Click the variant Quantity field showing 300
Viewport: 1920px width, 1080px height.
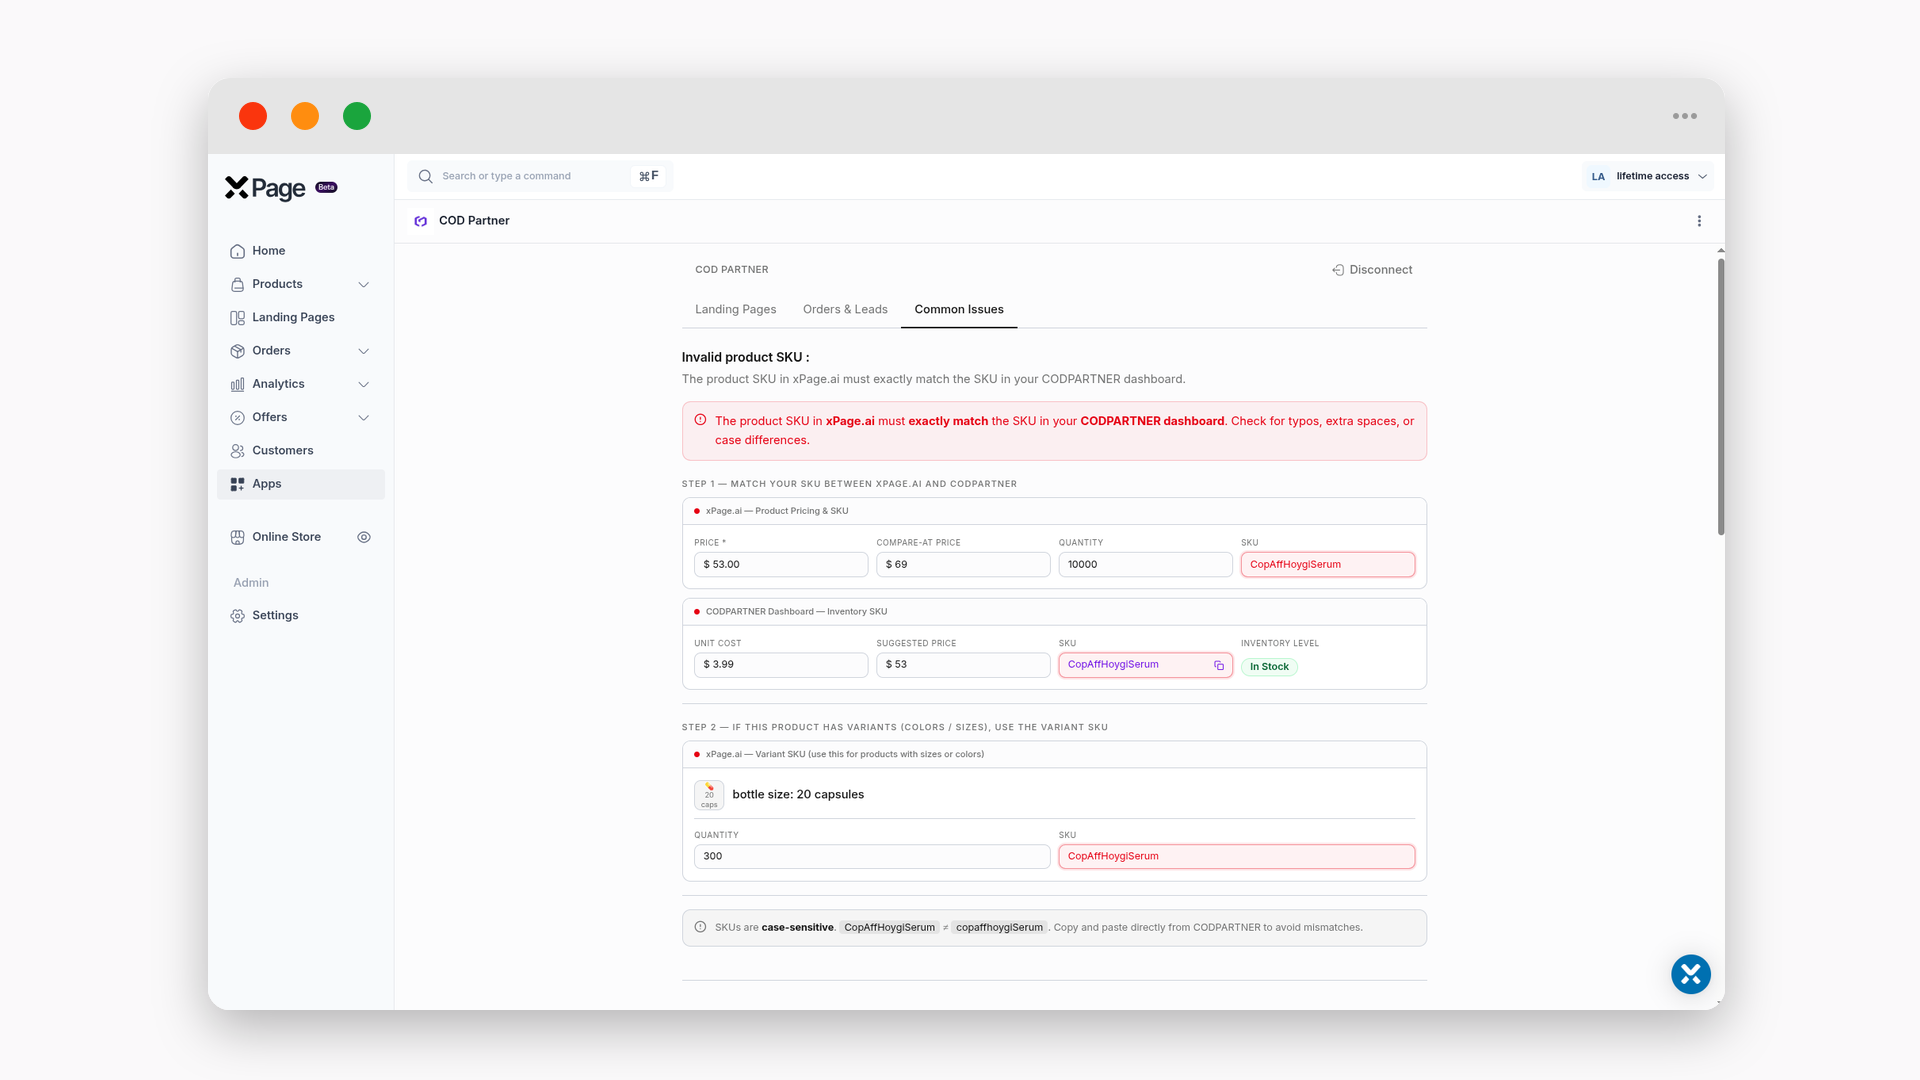(x=872, y=856)
